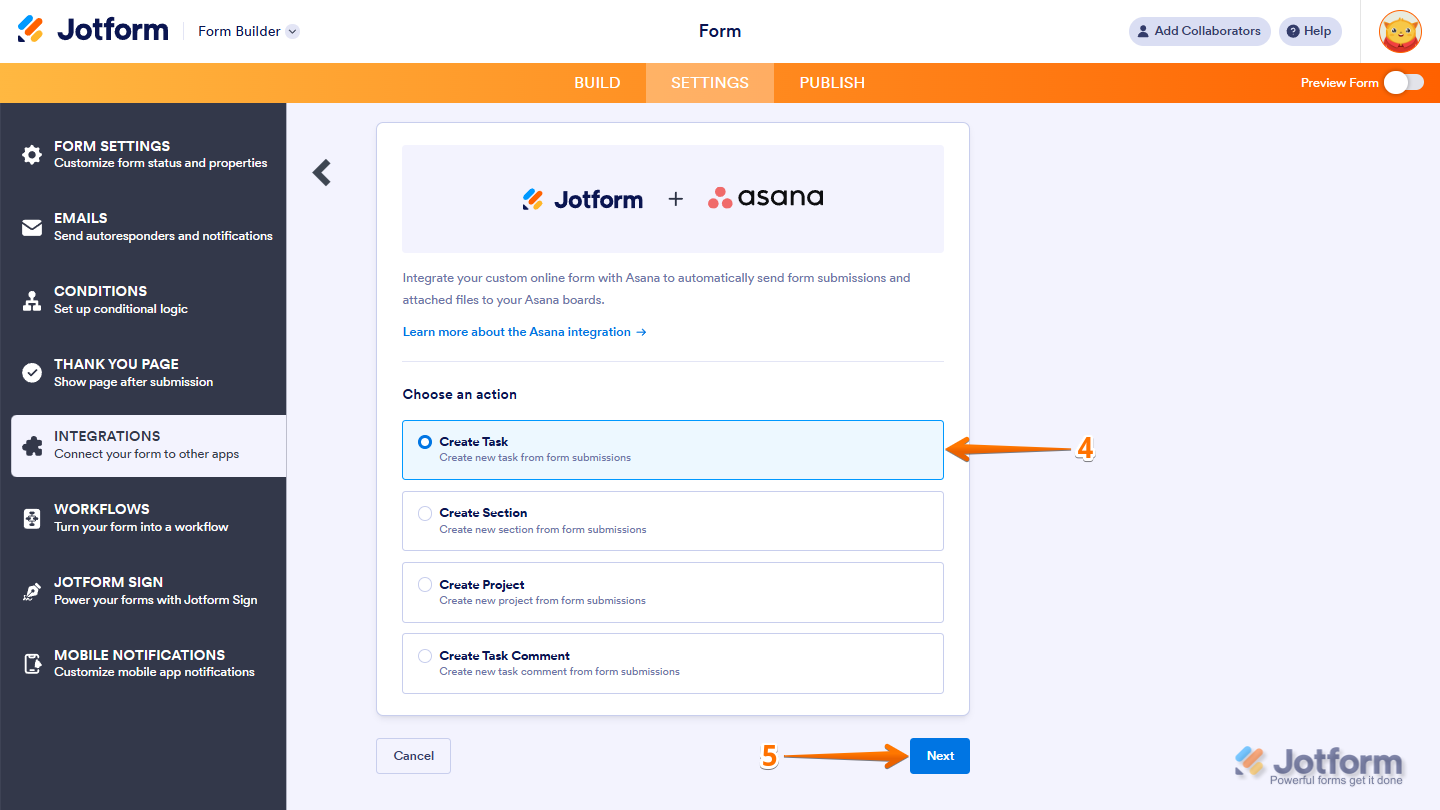Select Create Task Comment option
The height and width of the screenshot is (810, 1440).
click(424, 655)
